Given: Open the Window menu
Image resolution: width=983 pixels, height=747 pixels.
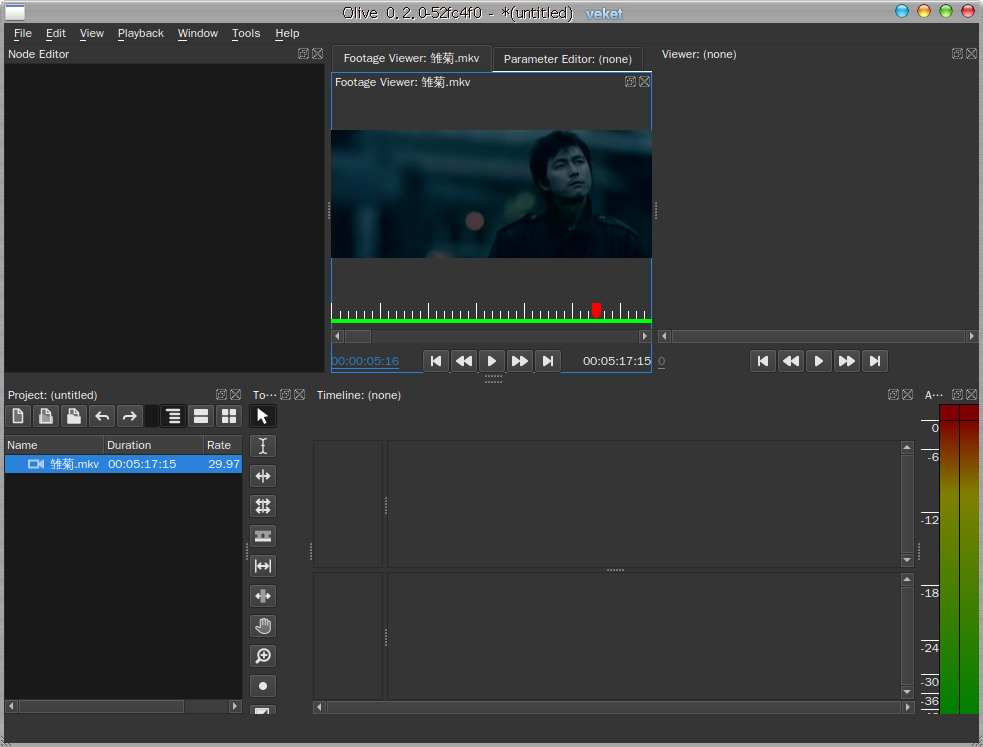Looking at the screenshot, I should (197, 33).
